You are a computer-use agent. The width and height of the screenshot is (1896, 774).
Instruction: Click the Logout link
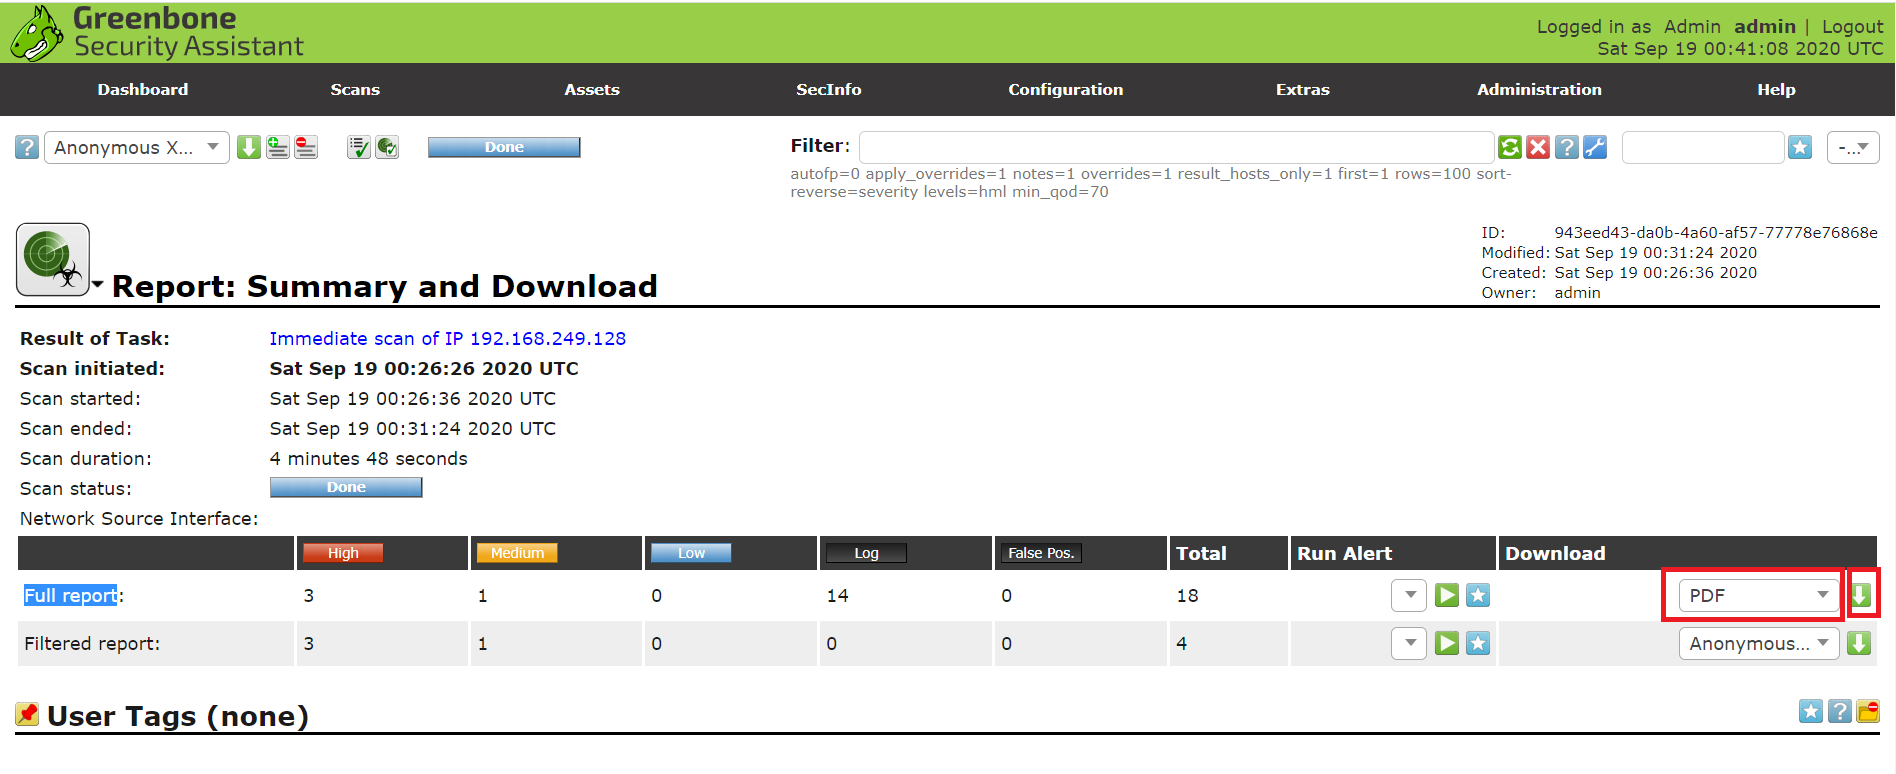1852,27
